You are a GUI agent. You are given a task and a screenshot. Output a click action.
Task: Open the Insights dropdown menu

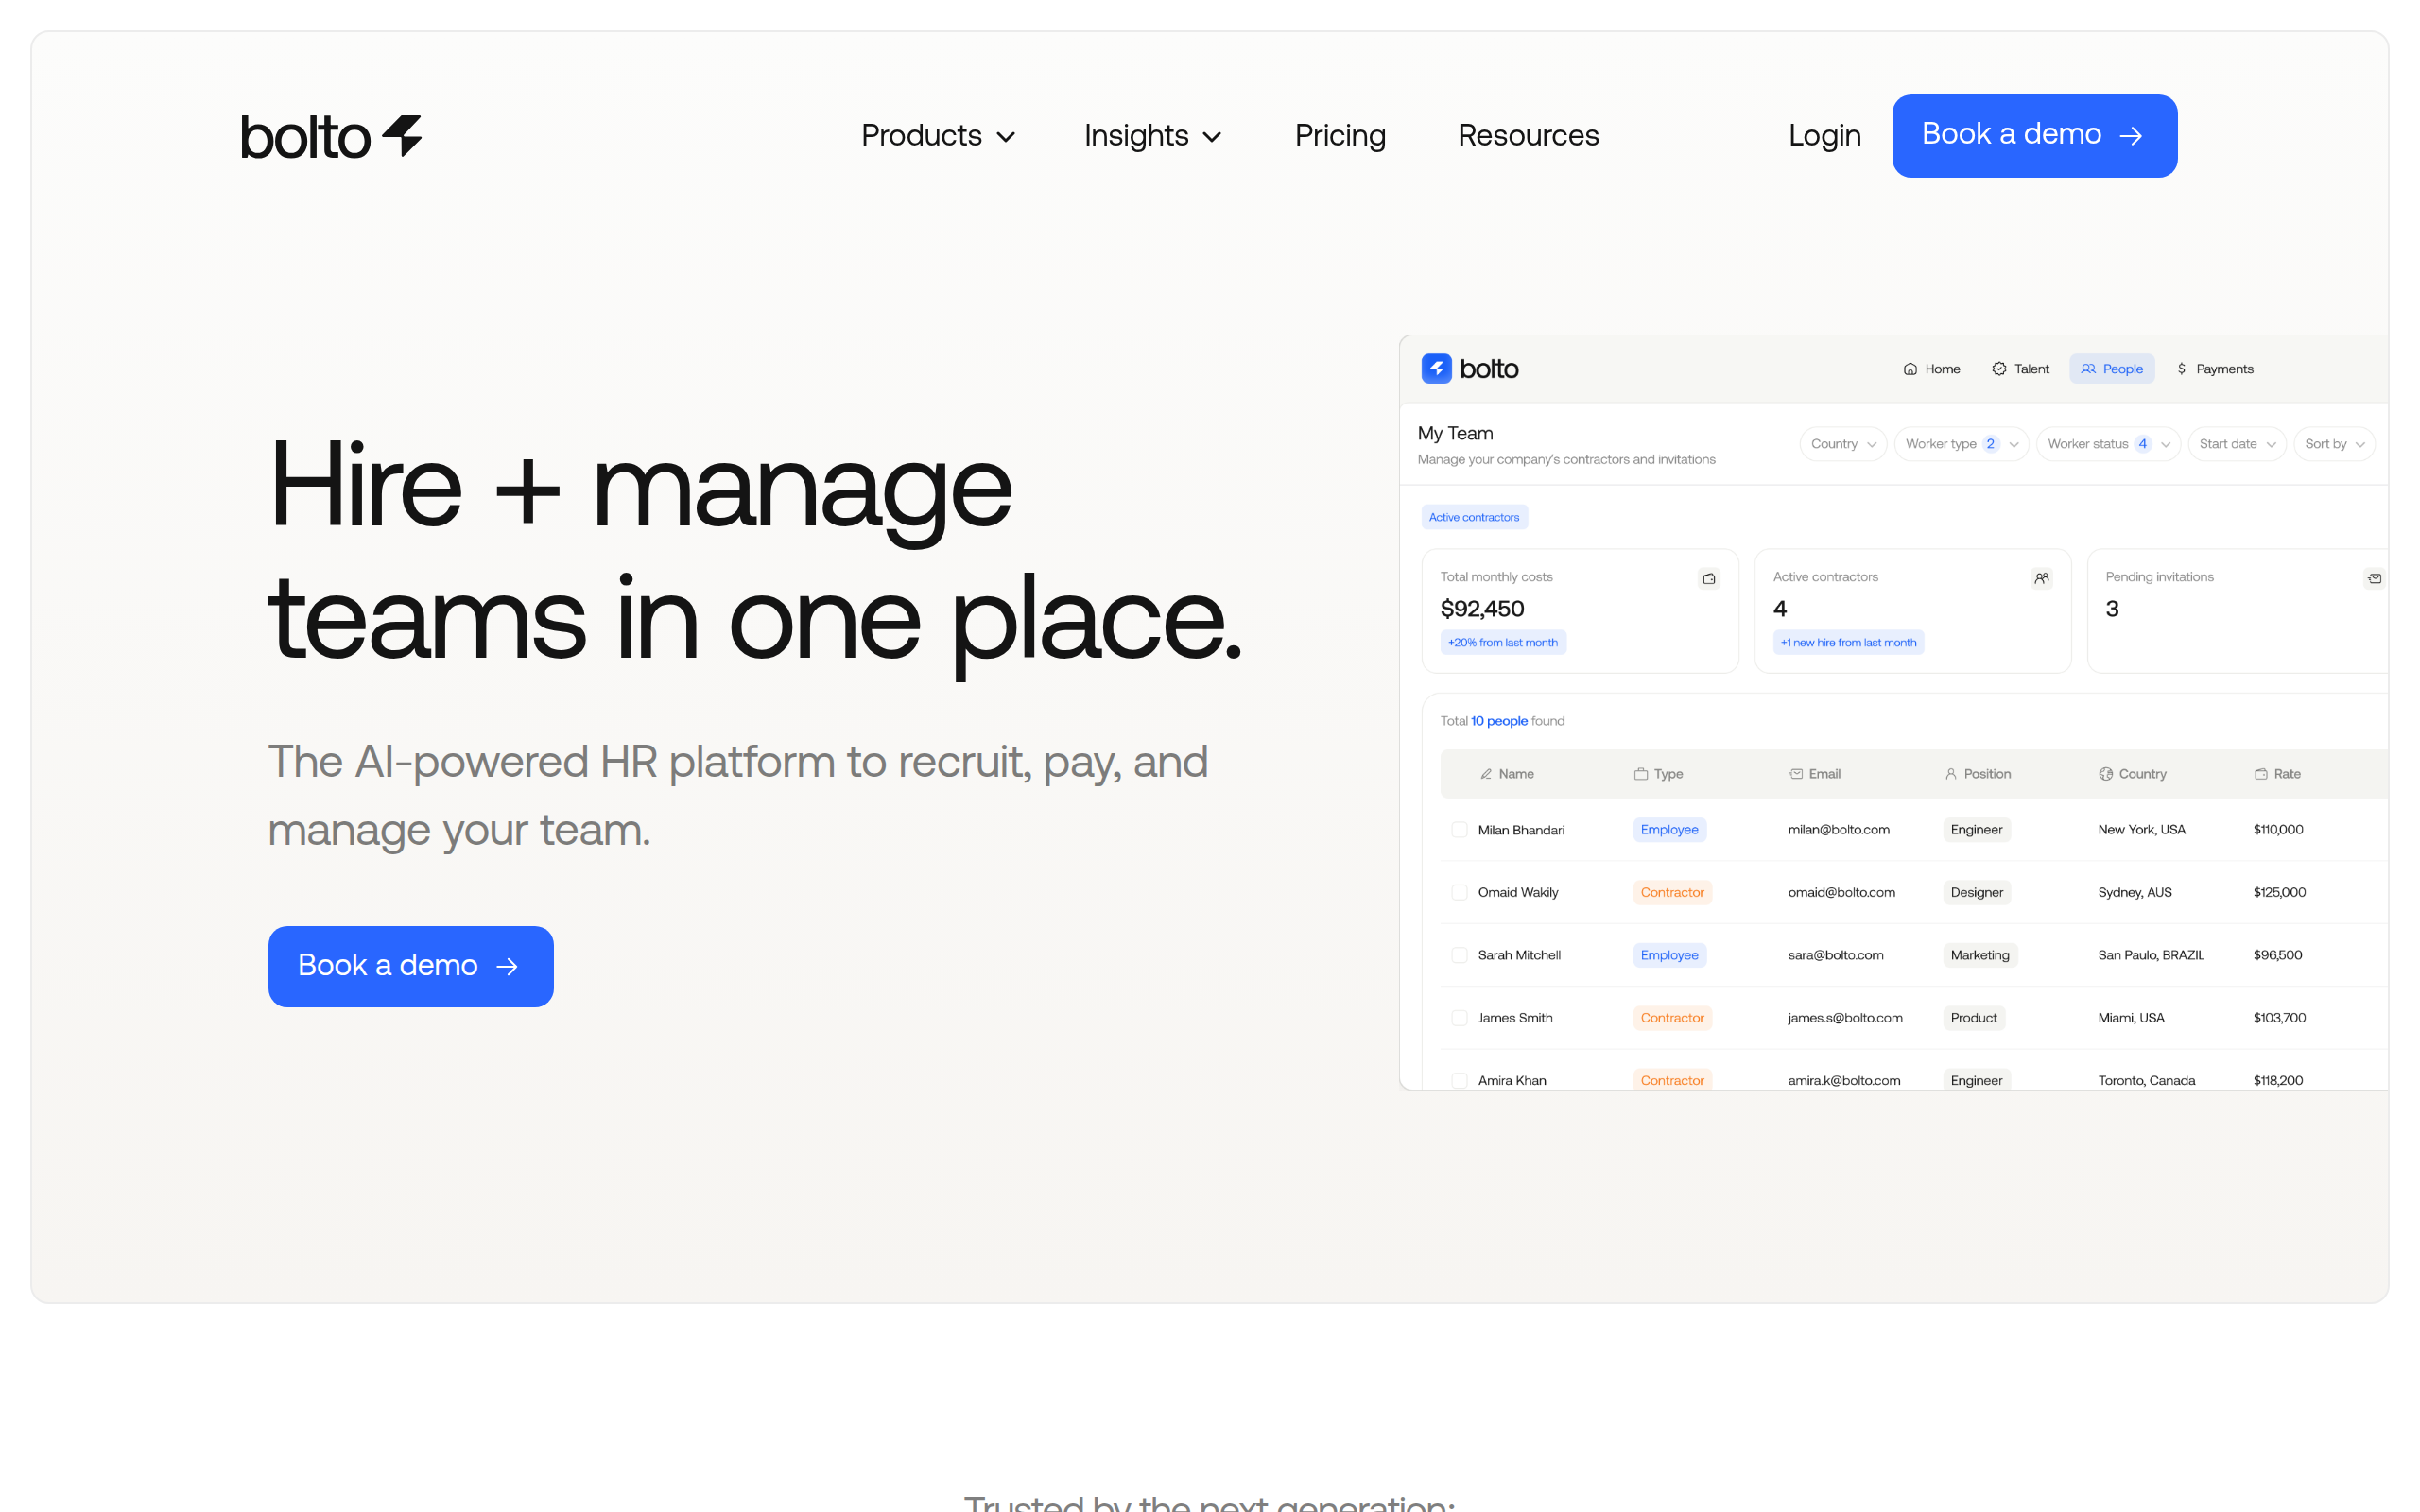1152,136
